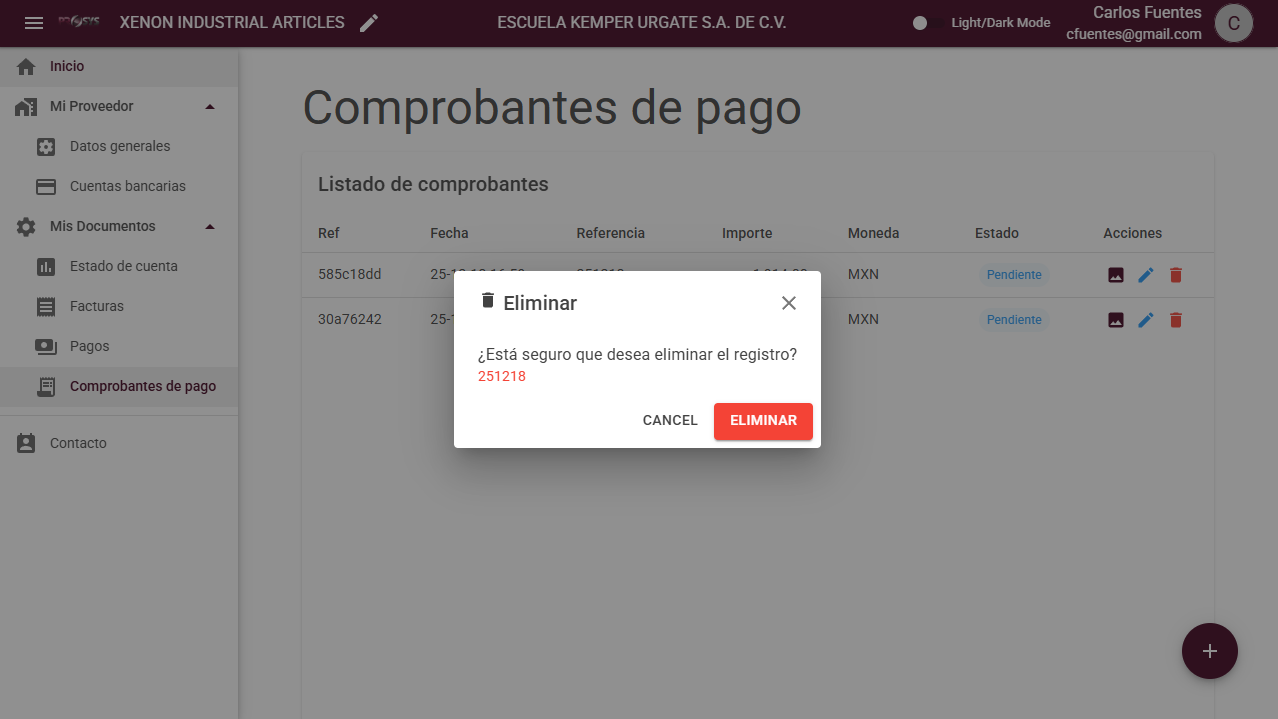The image size is (1278, 719).
Task: Collapse the Mis Documentos section
Action: pyautogui.click(x=209, y=226)
